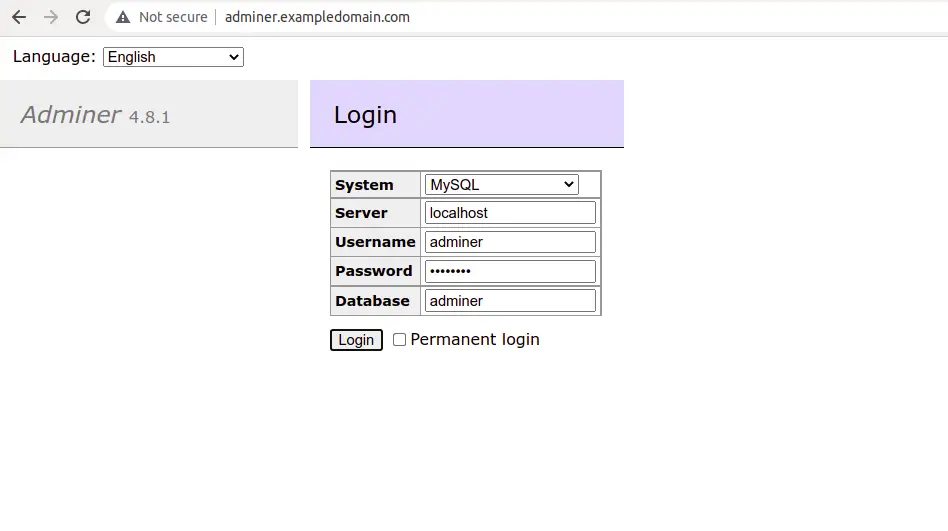This screenshot has height=531, width=948.
Task: Go back using the browser back arrow
Action: [19, 17]
